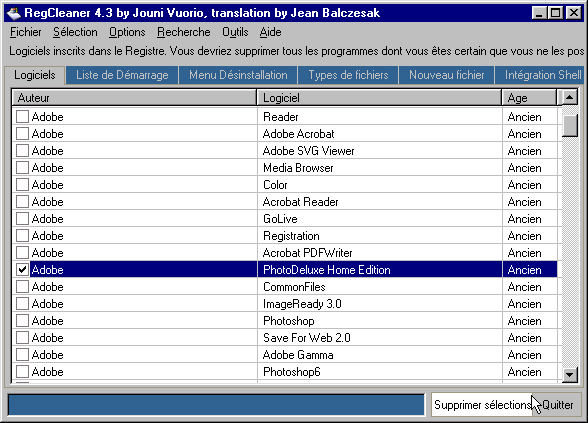
Task: Click the RegCleaner title bar app icon
Action: (x=14, y=13)
